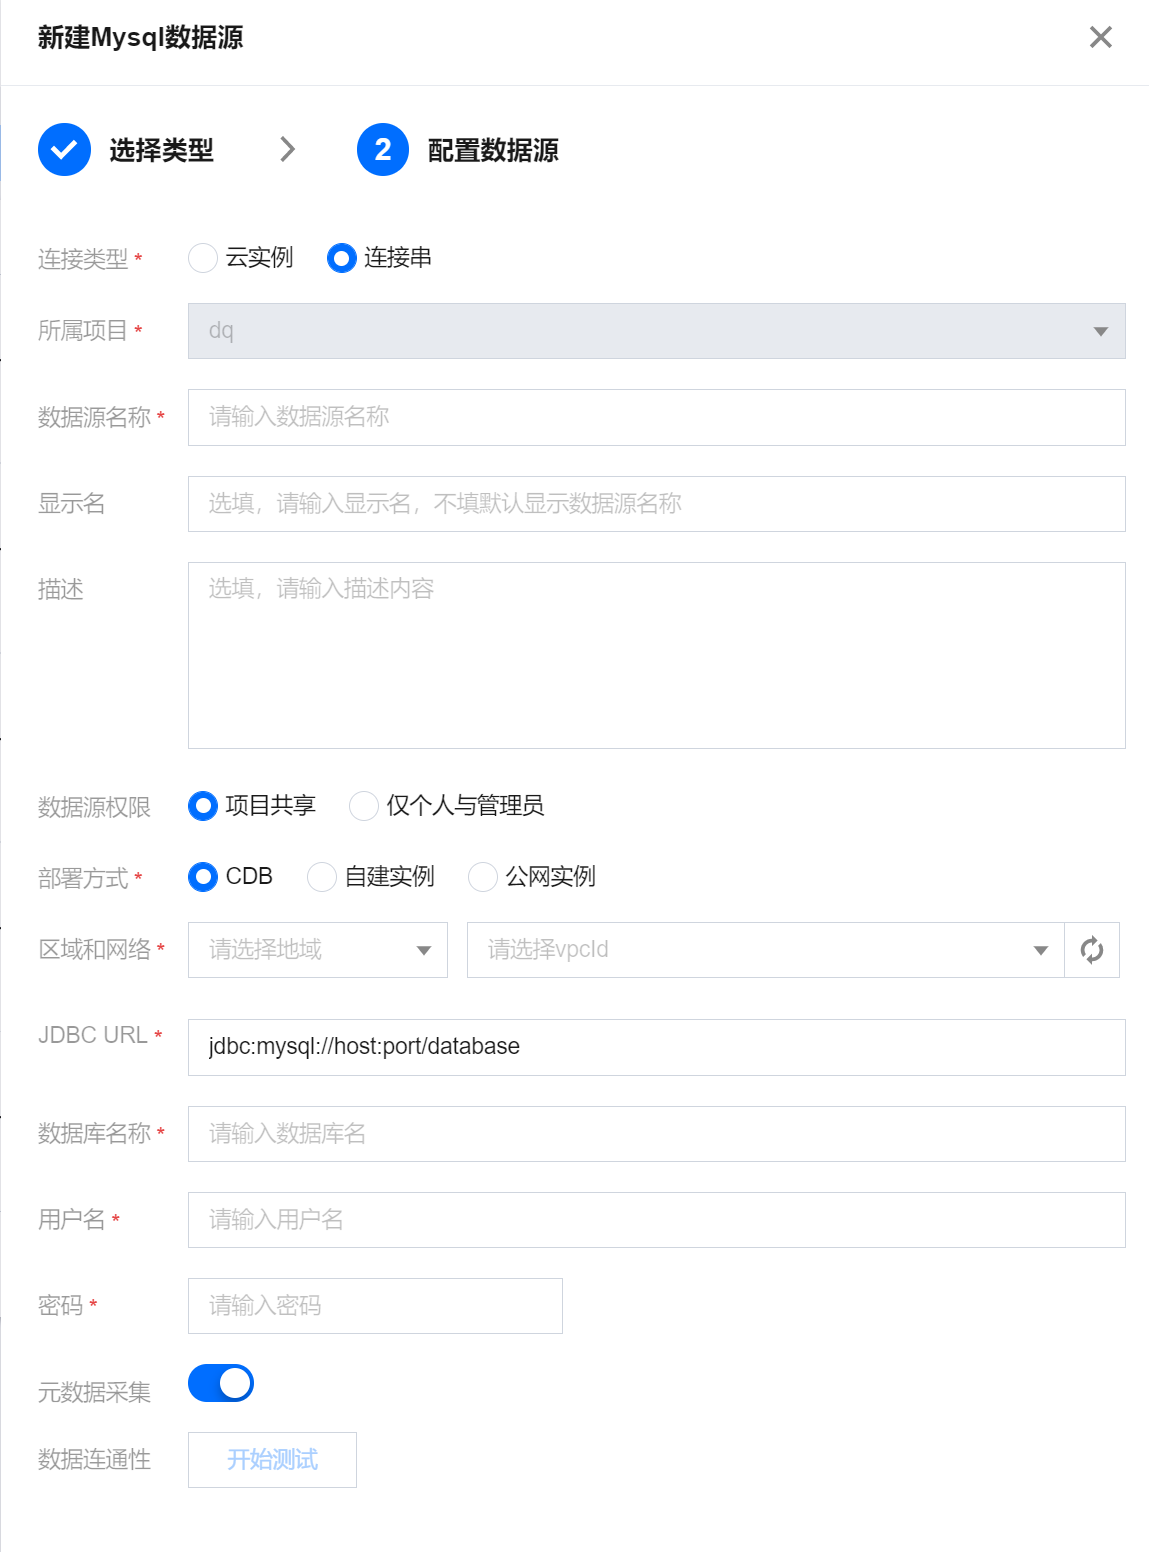Focus the JDBC URL text field
This screenshot has height=1552, width=1149.
coord(656,1047)
